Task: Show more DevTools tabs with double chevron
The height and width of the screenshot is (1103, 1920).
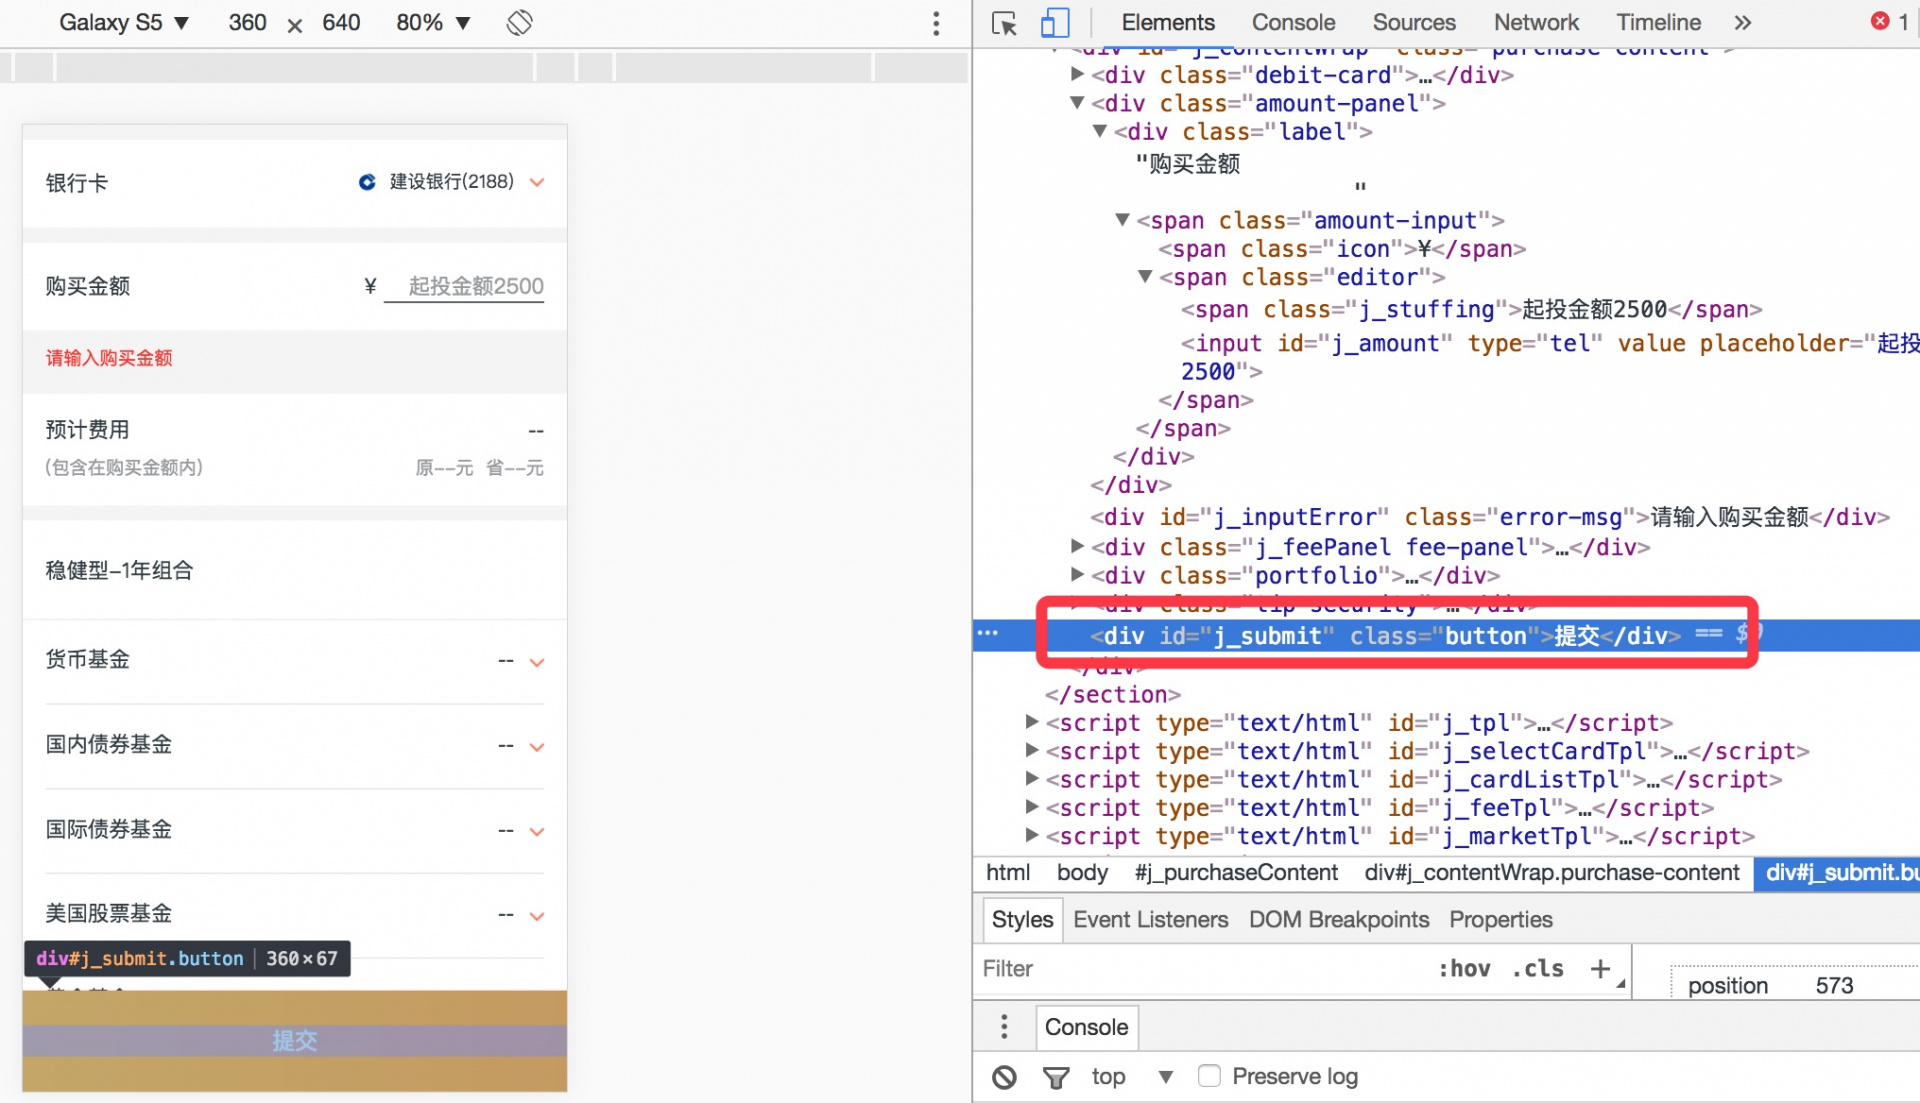Action: coord(1743,23)
